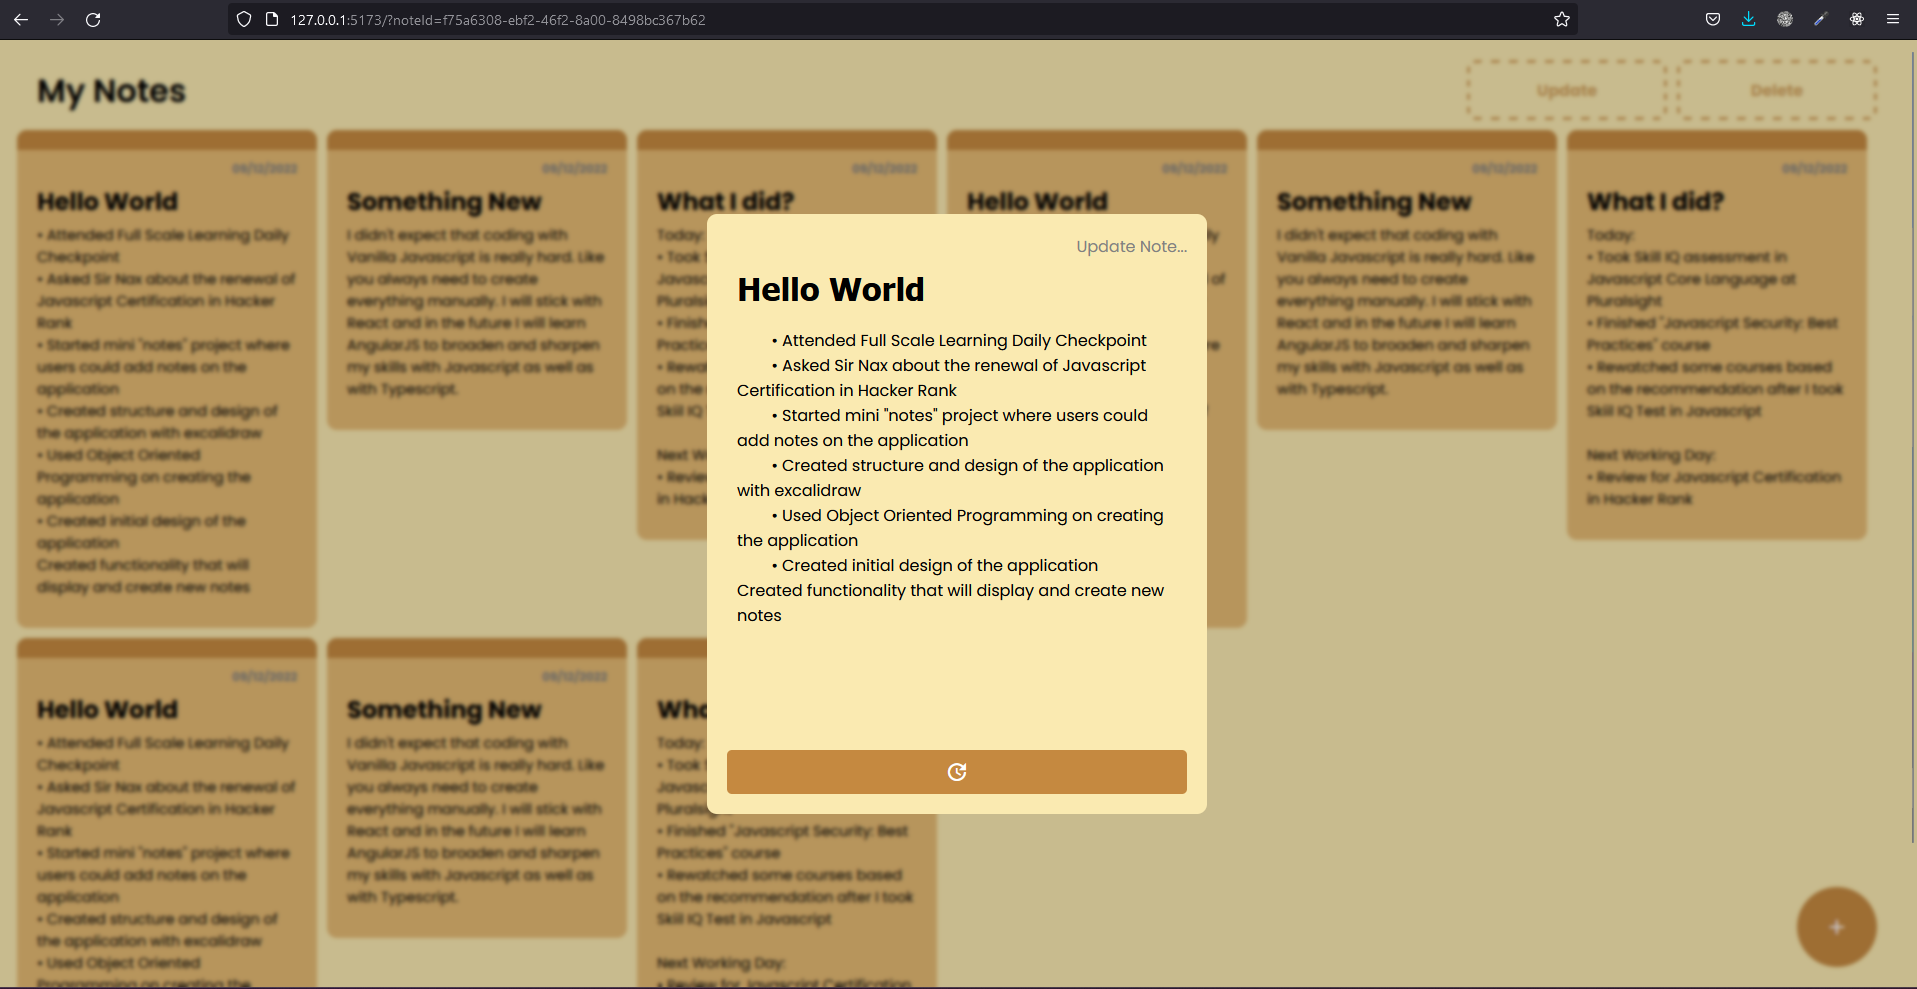Reload the page with the browser refresh icon
This screenshot has height=989, width=1917.
[x=93, y=20]
